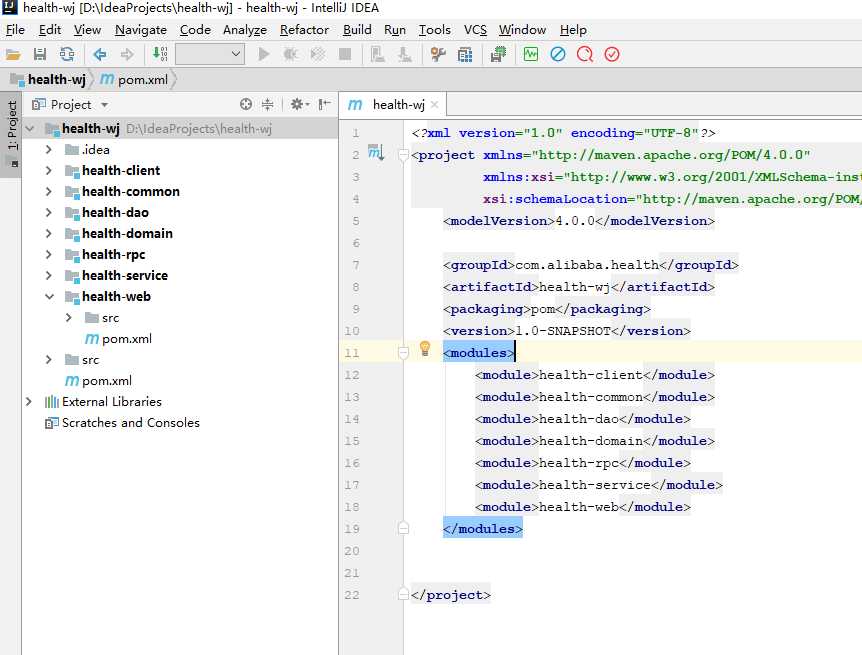This screenshot has width=862, height=655.
Task: Navigate back with the blue left arrow
Action: point(100,54)
